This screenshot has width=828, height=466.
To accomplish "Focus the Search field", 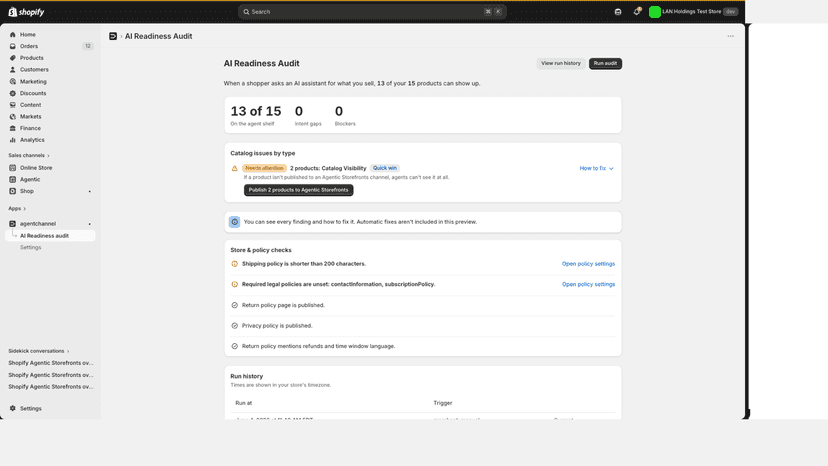I will click(372, 12).
